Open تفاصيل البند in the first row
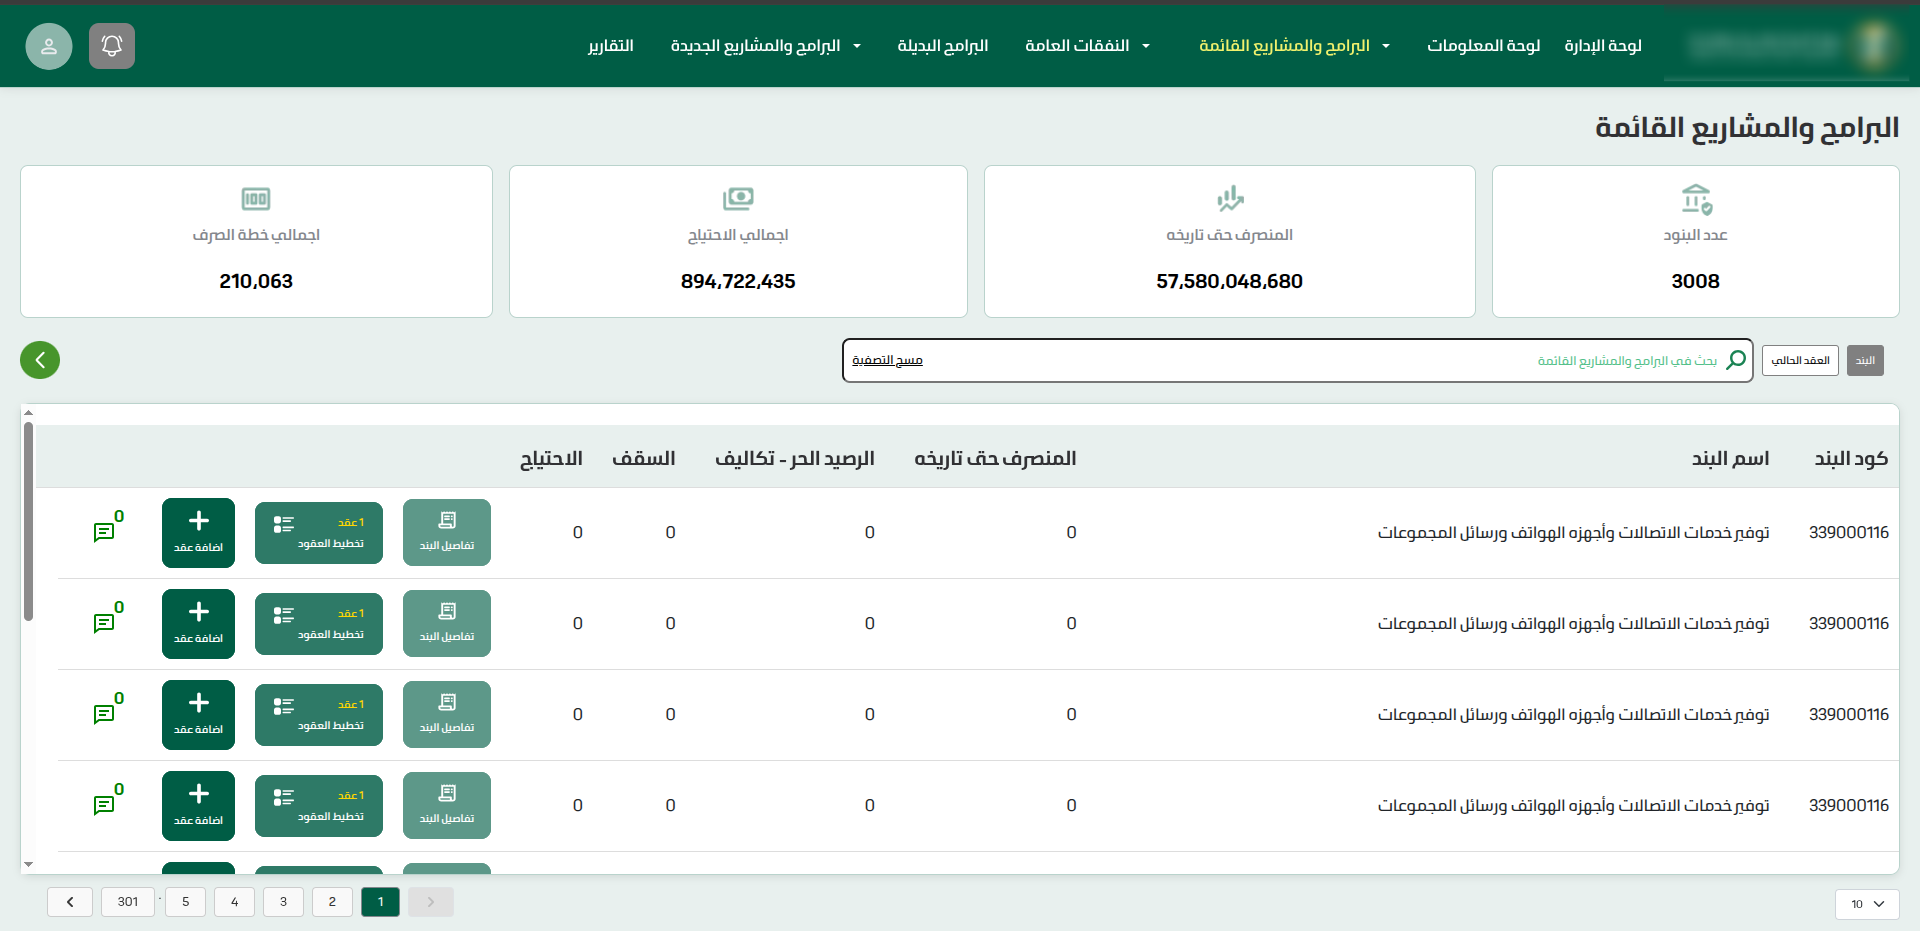The height and width of the screenshot is (931, 1920). 447,532
